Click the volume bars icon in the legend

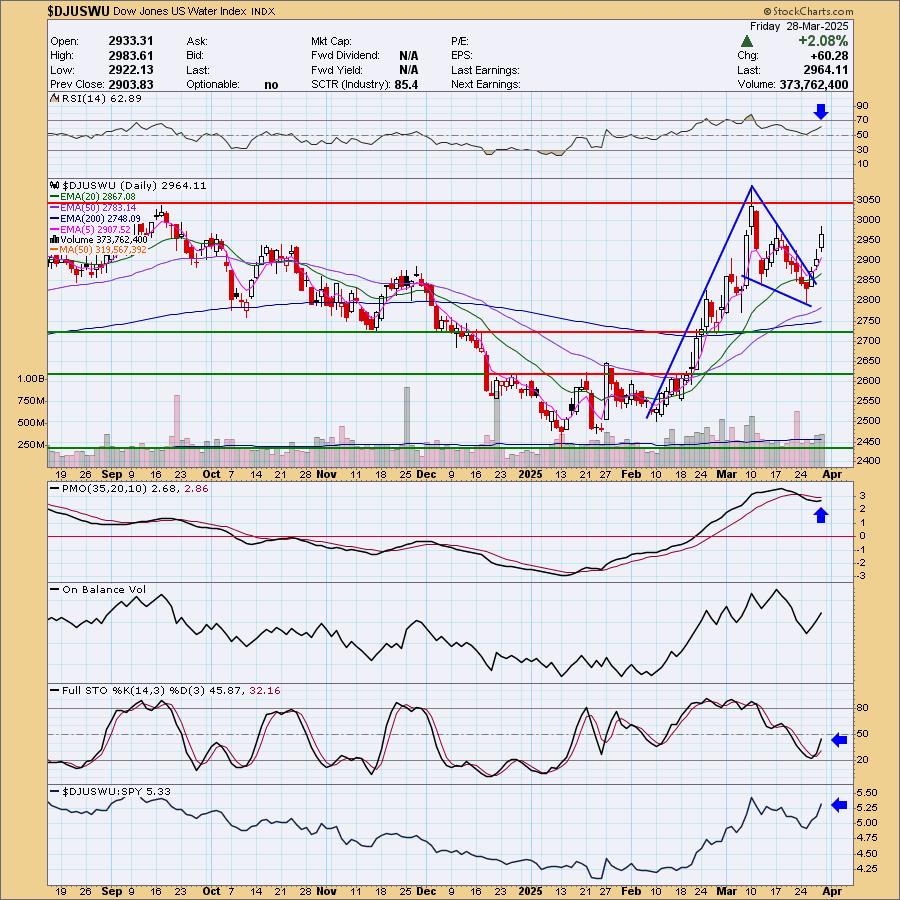55,239
